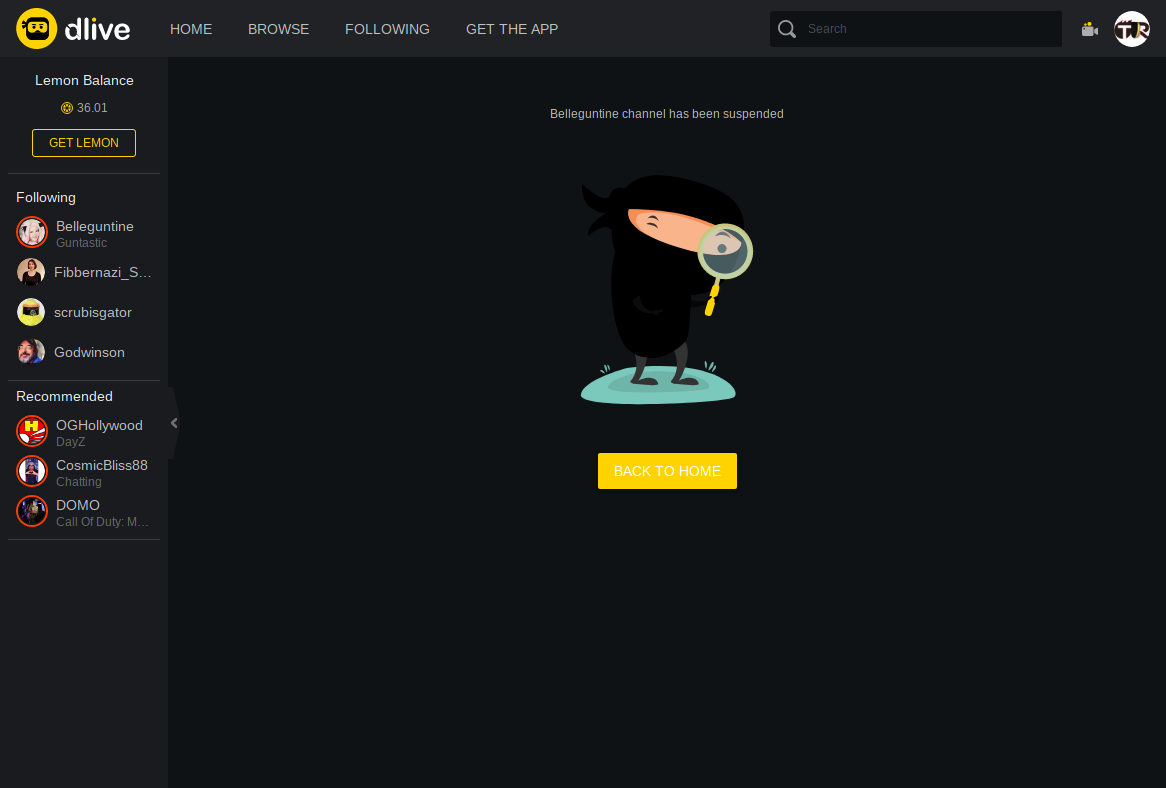Open Godwinson's avatar icon
This screenshot has width=1166, height=788.
(x=31, y=352)
